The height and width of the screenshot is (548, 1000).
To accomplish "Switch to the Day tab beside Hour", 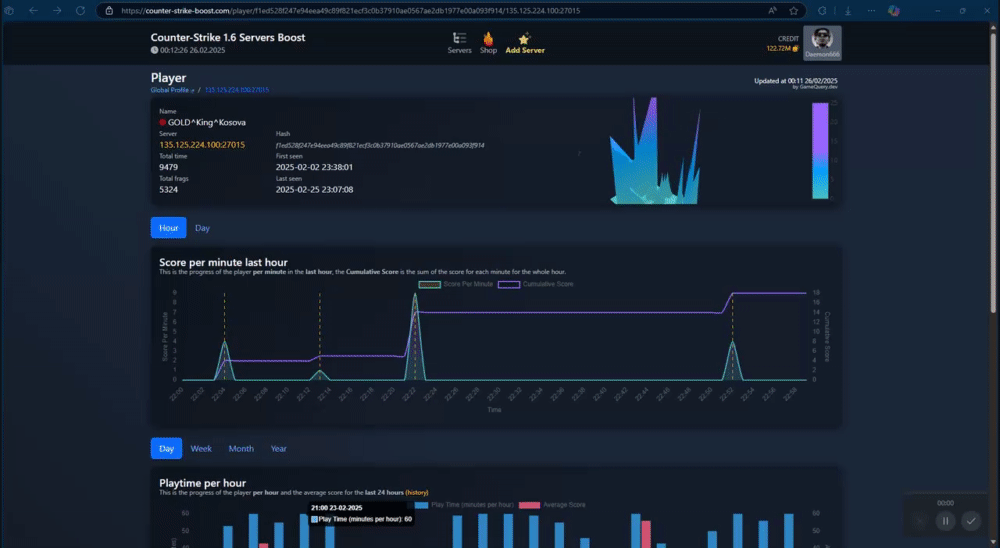I will point(202,228).
